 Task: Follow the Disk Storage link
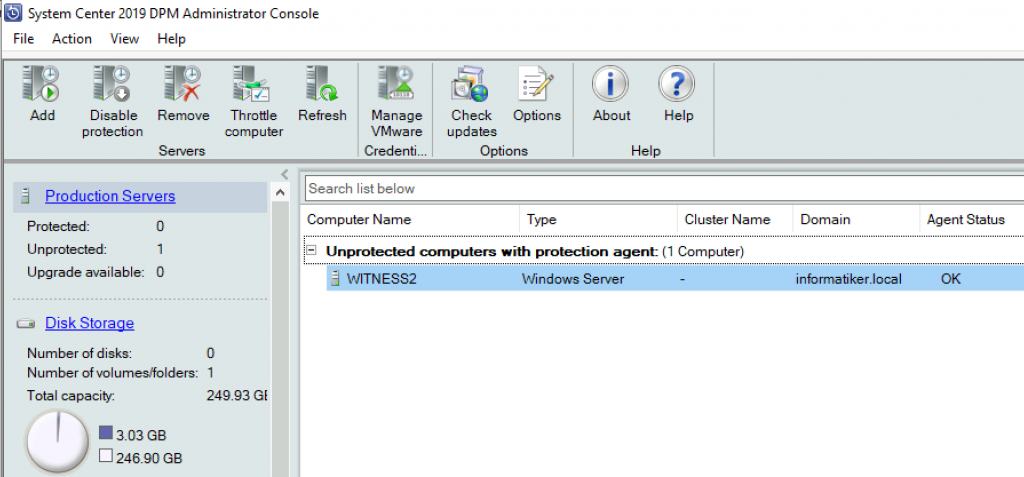[89, 323]
